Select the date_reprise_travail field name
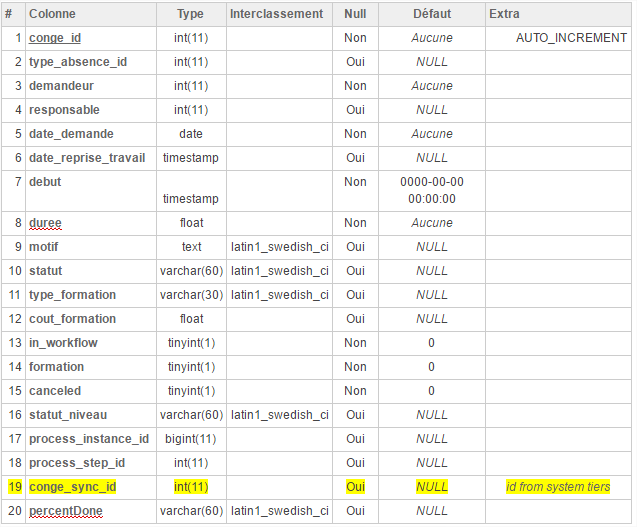Viewport: 637px width, 527px height. pyautogui.click(x=87, y=158)
